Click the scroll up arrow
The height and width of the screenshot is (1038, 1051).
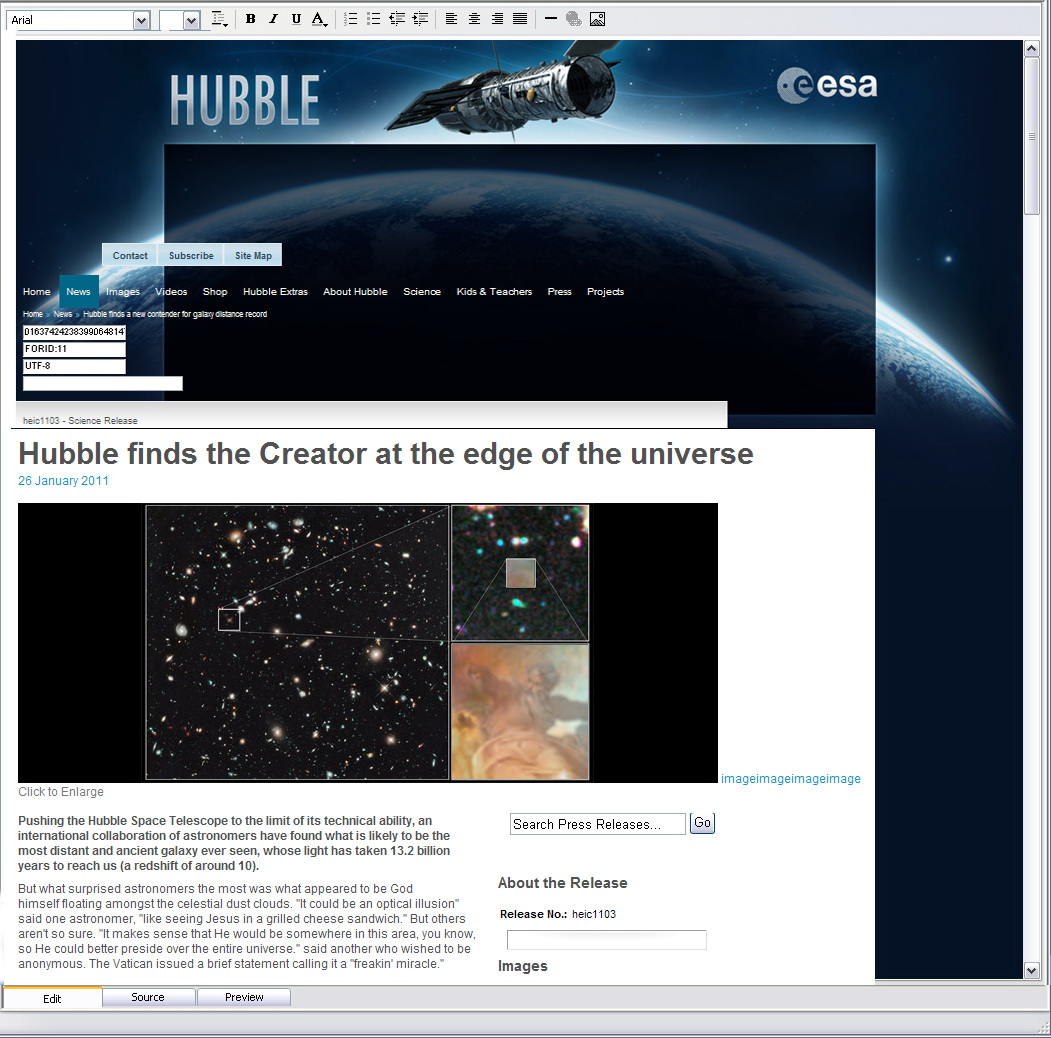pos(1032,49)
